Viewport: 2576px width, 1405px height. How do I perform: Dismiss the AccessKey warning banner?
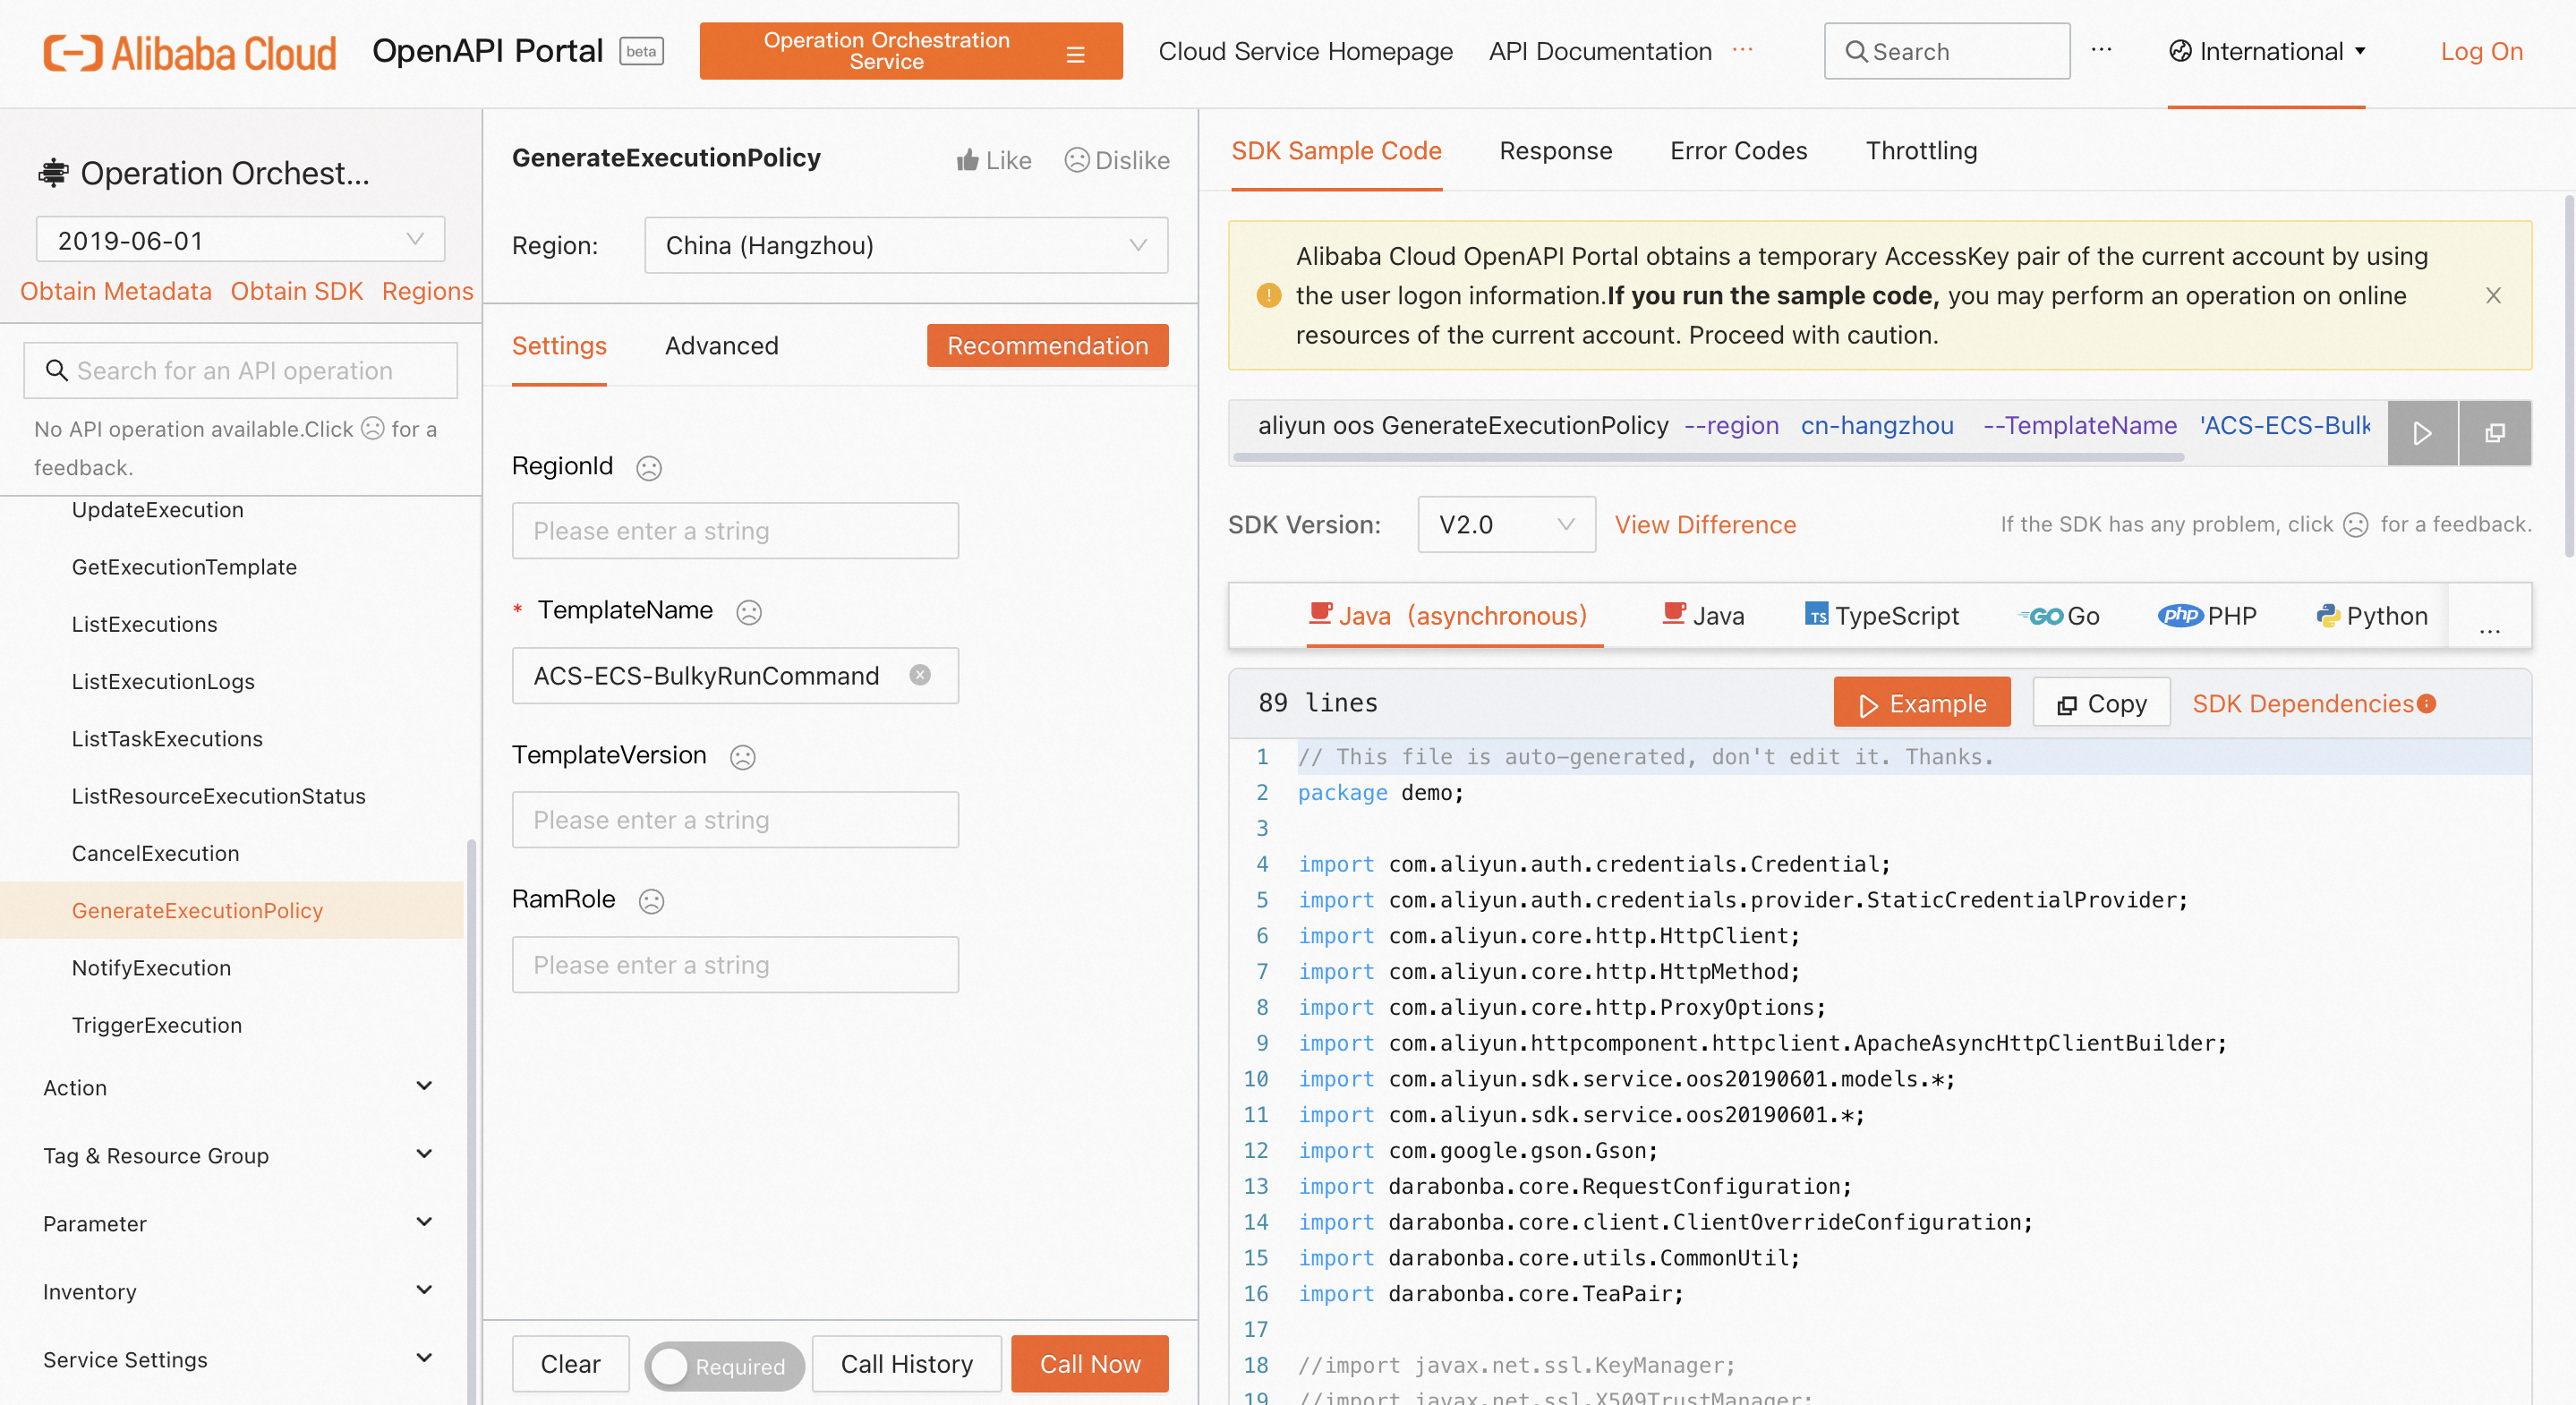(2493, 295)
